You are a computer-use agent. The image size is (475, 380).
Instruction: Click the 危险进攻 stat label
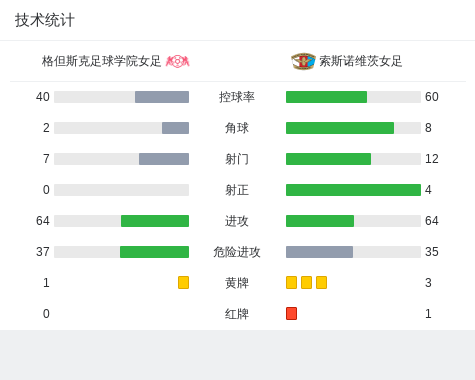(x=237, y=252)
